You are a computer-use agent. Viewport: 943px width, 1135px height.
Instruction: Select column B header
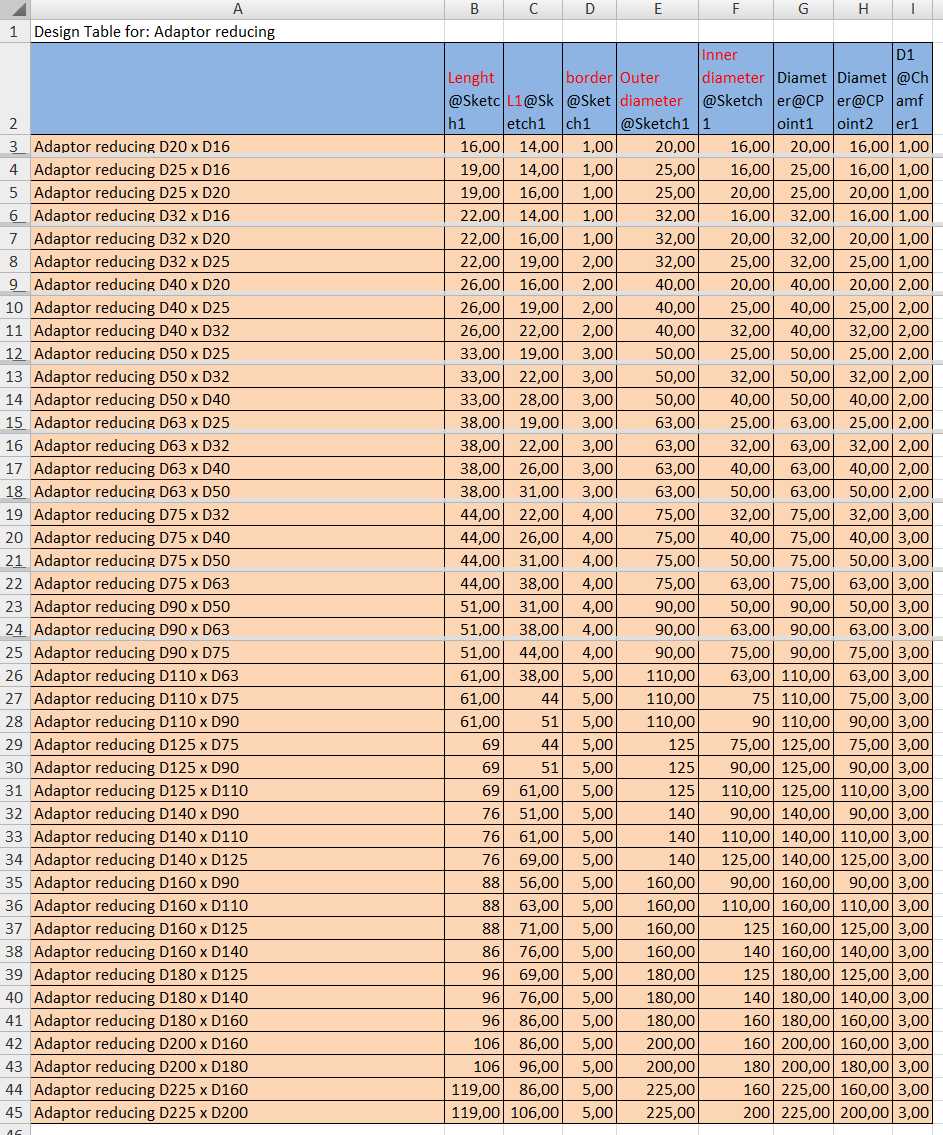click(x=474, y=9)
